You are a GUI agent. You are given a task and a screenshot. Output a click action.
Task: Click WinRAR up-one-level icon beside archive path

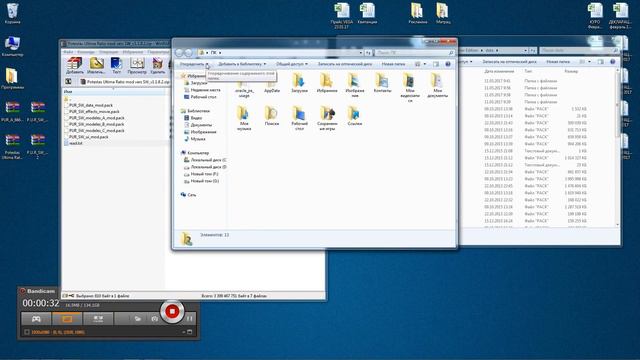click(69, 82)
